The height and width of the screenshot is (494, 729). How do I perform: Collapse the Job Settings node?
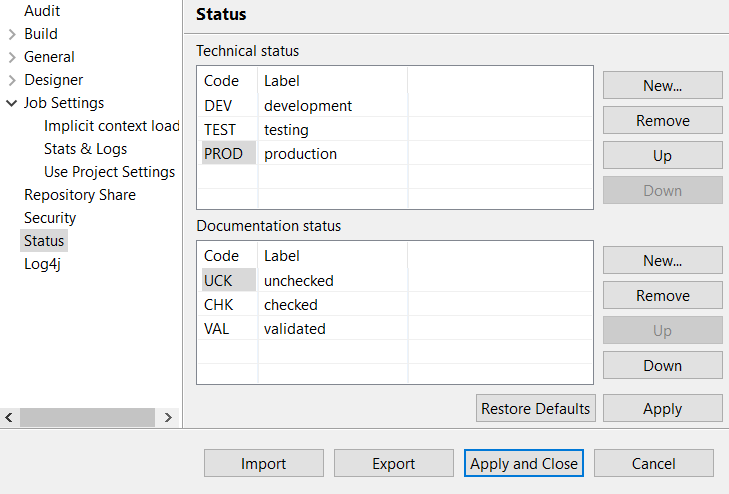pyautogui.click(x=12, y=103)
